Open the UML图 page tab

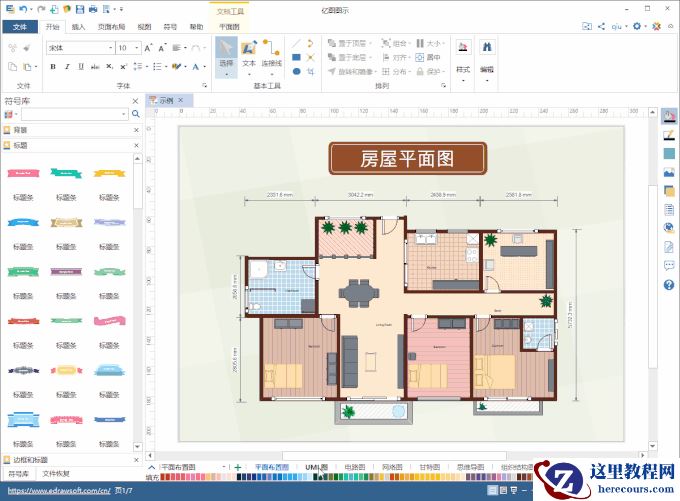316,467
